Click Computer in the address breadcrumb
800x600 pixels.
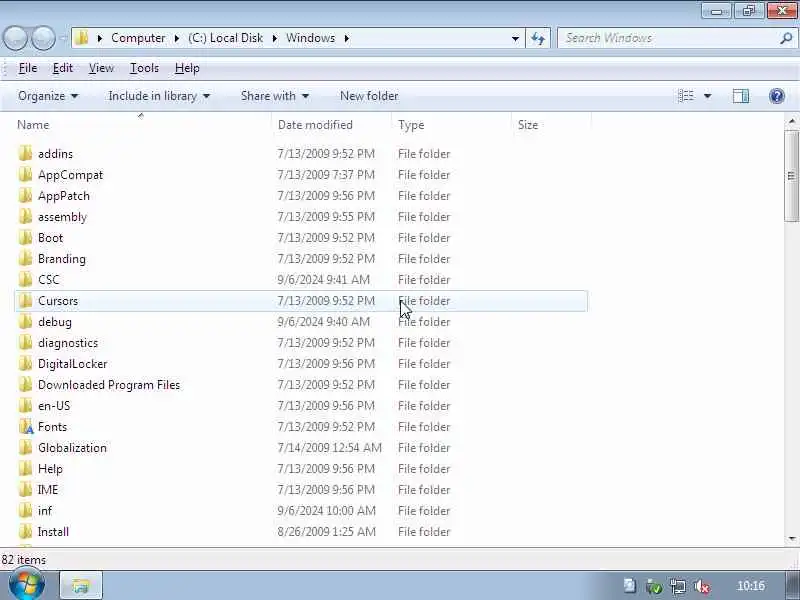pyautogui.click(x=138, y=38)
